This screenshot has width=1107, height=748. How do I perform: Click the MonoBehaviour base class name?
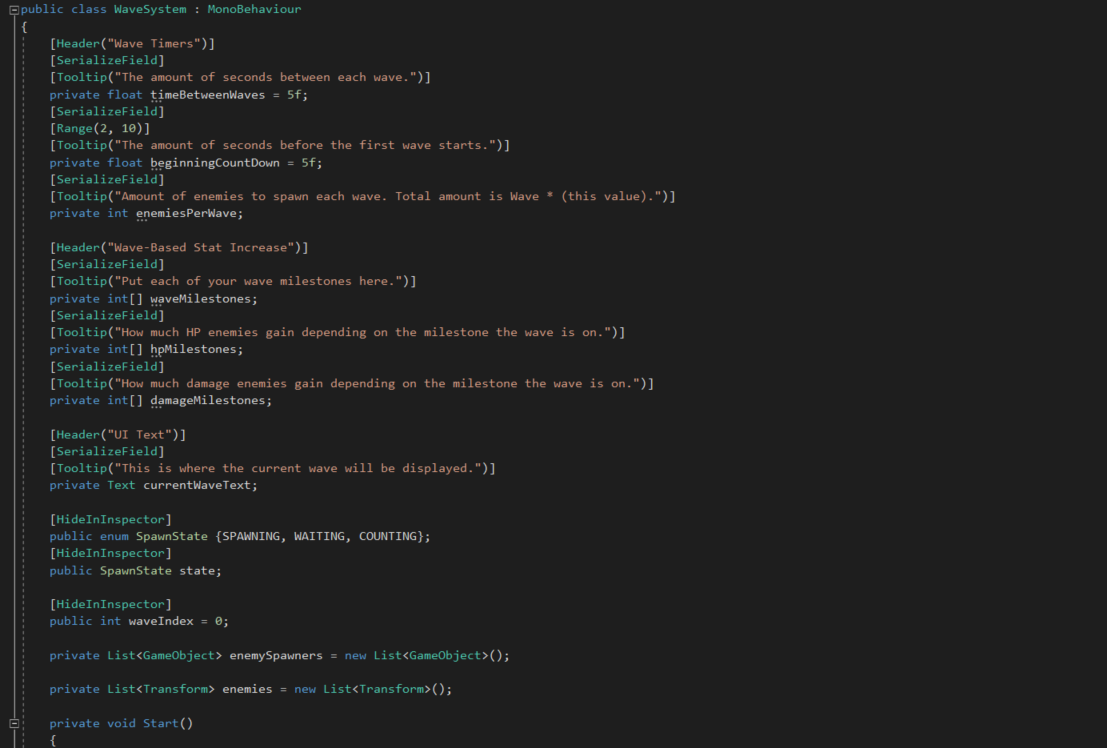pos(254,9)
